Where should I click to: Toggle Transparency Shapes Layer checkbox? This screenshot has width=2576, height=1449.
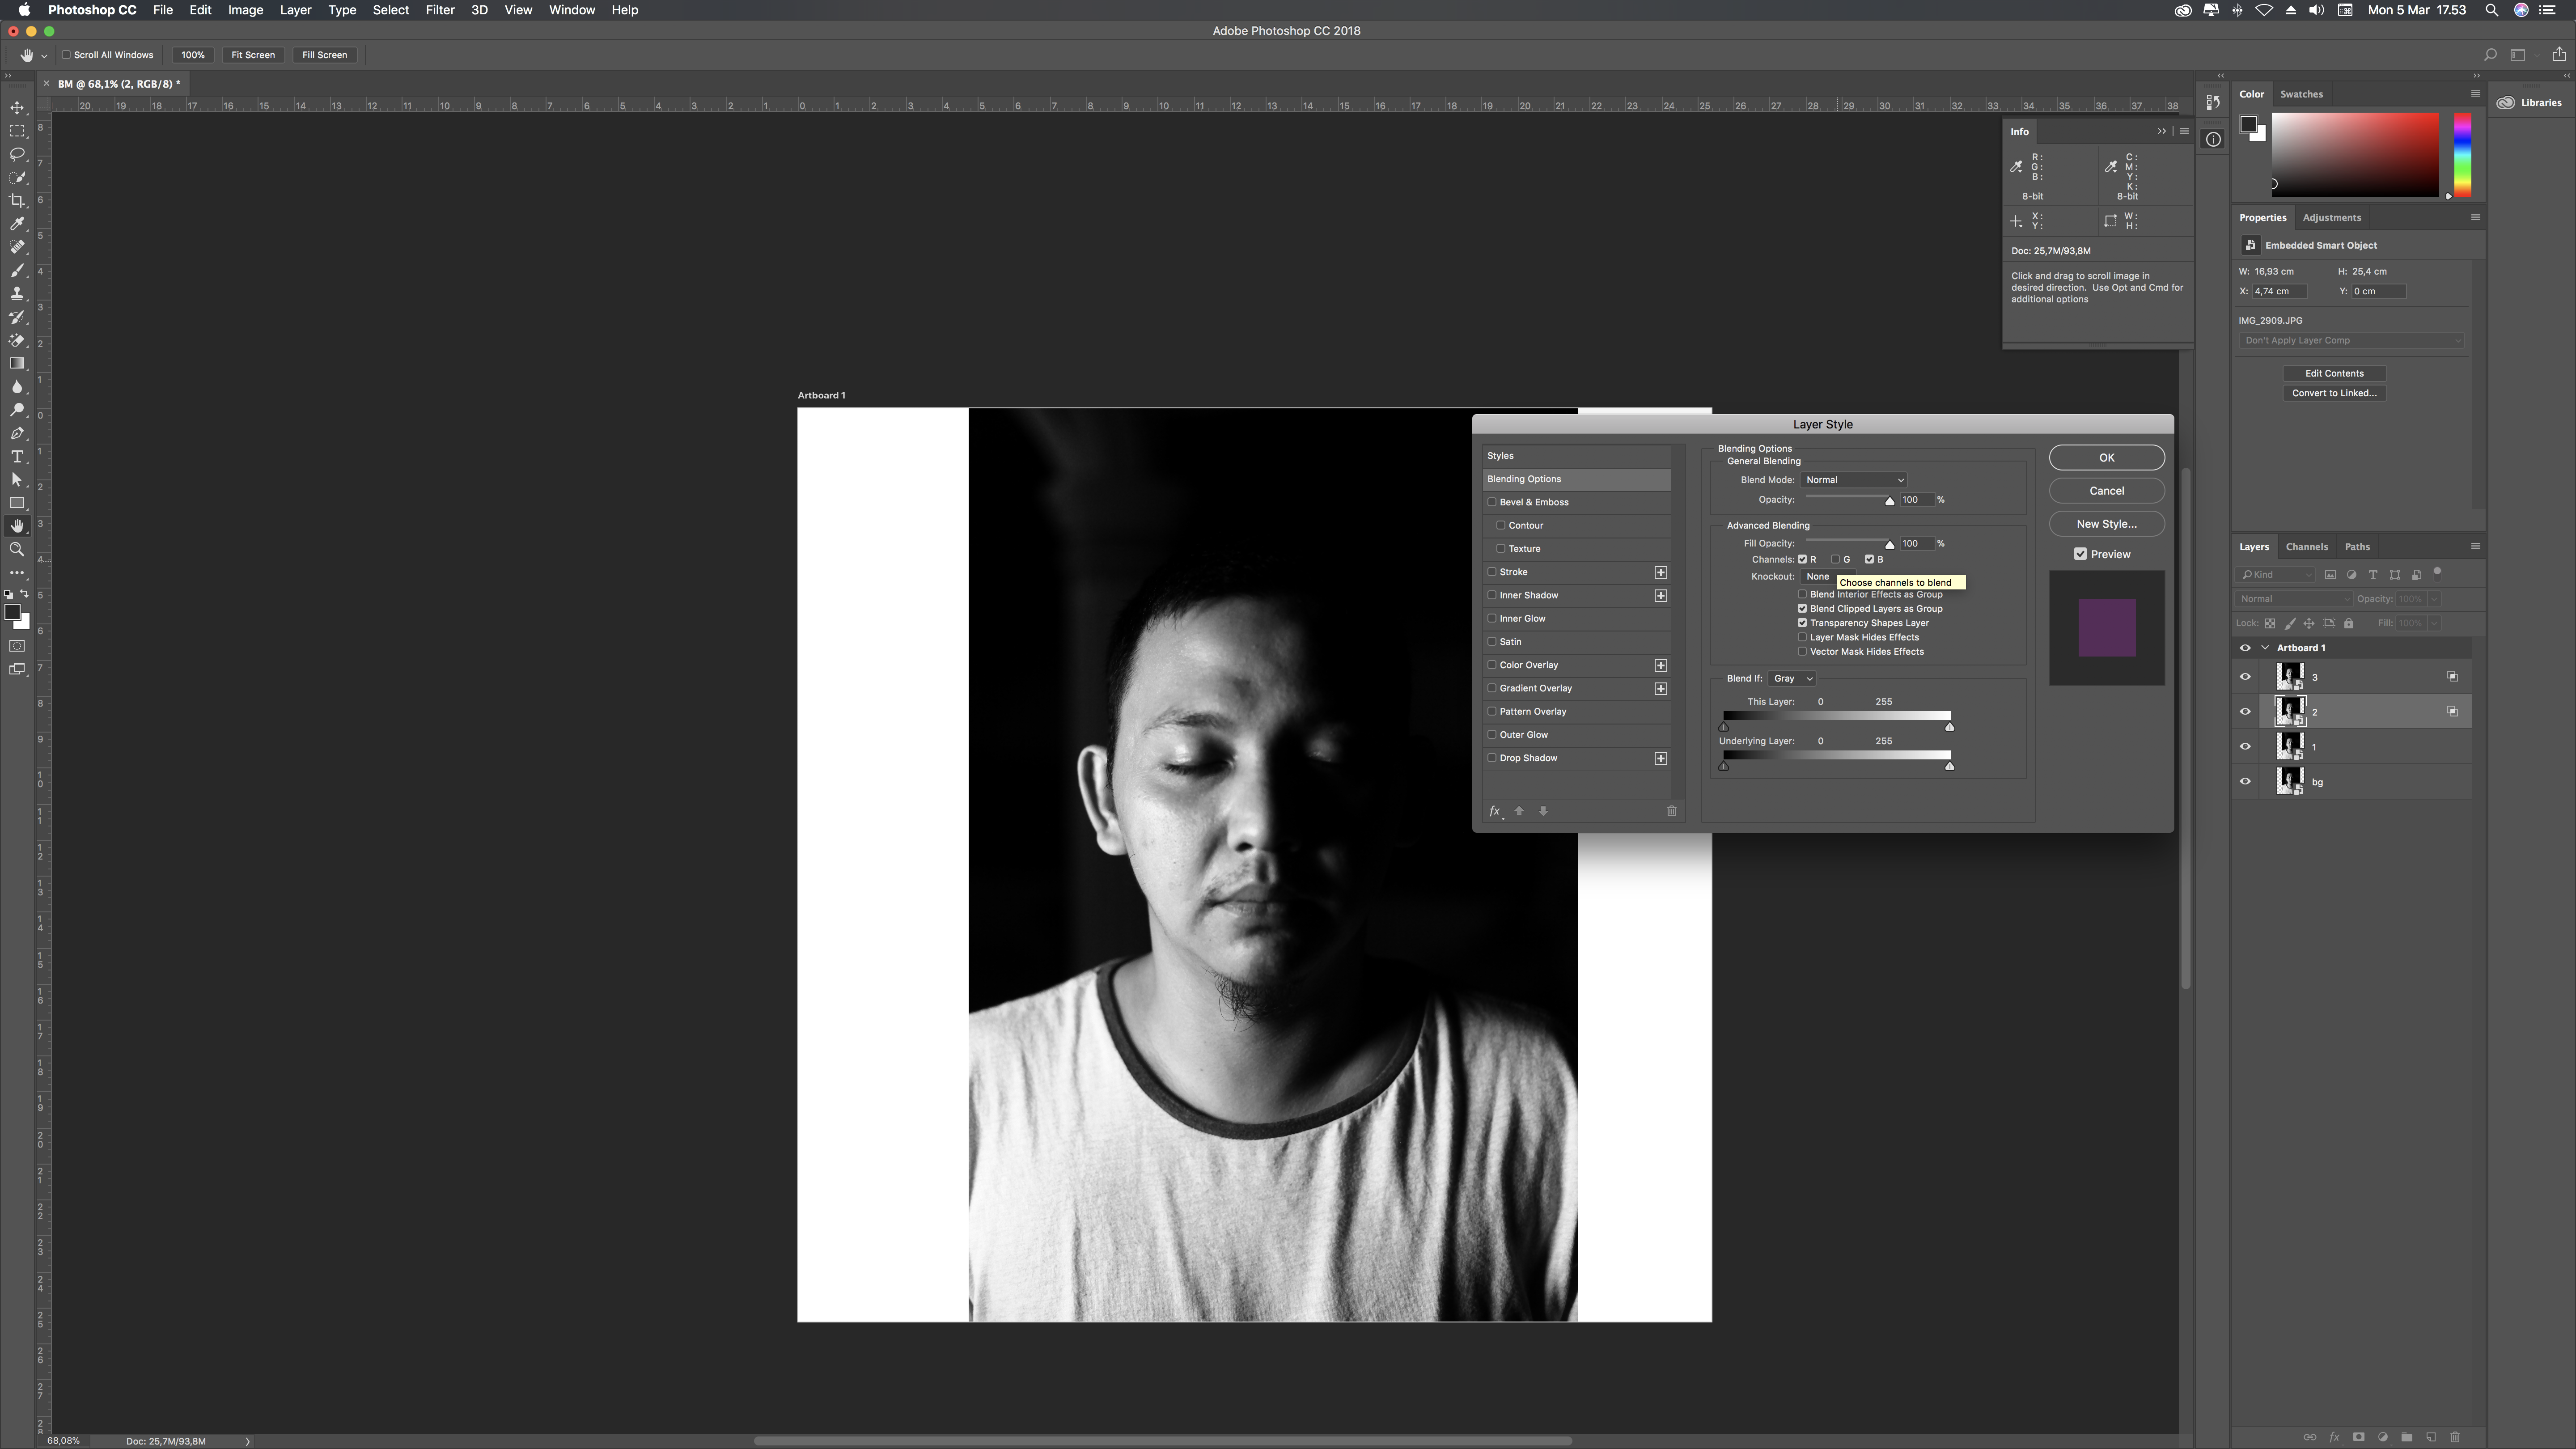pos(1802,623)
